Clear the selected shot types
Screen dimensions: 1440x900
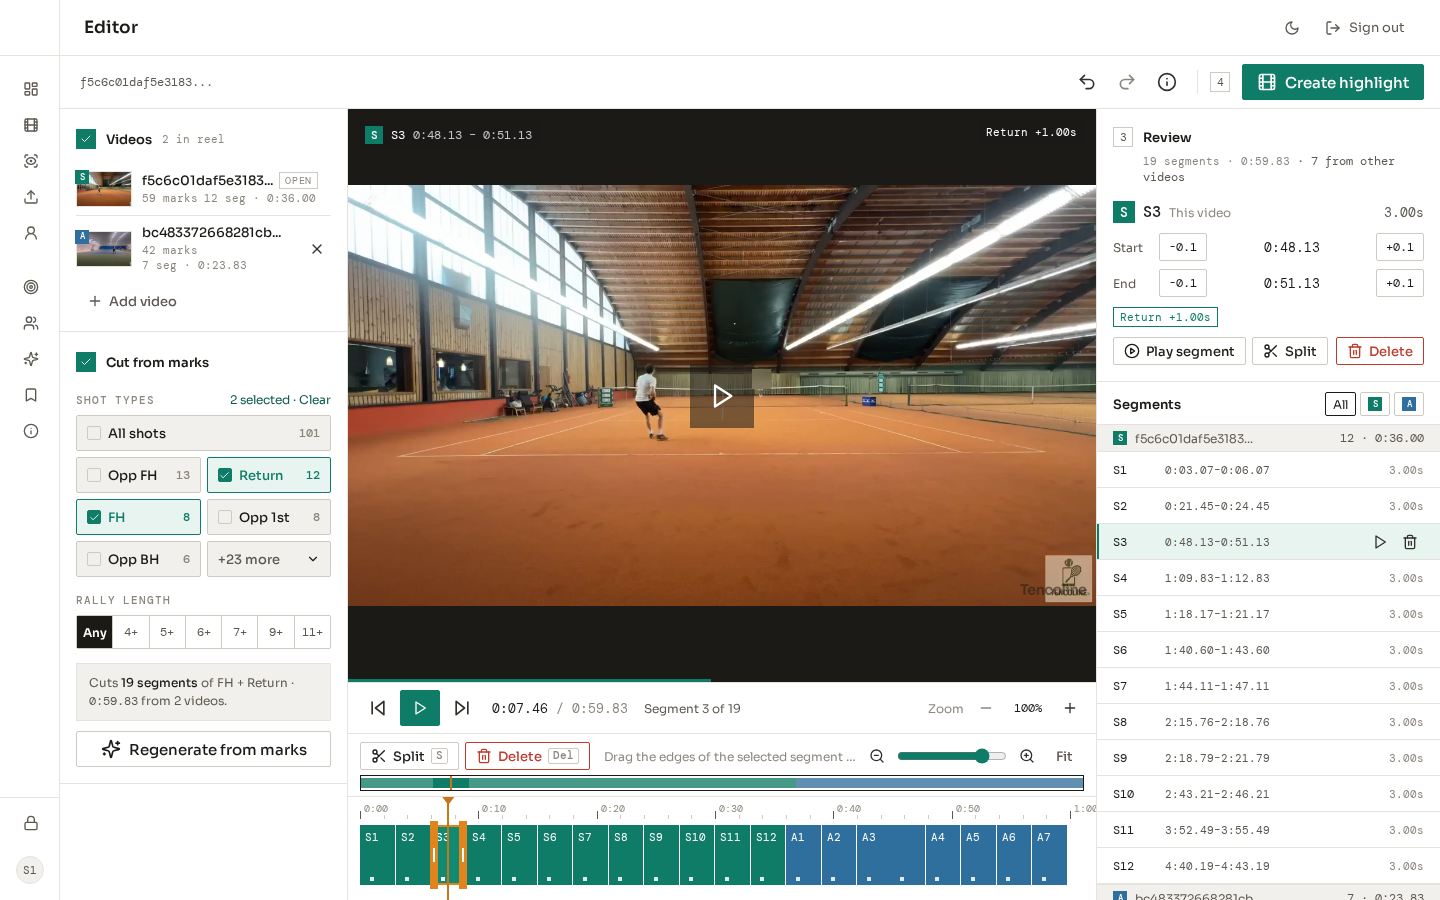coord(315,400)
